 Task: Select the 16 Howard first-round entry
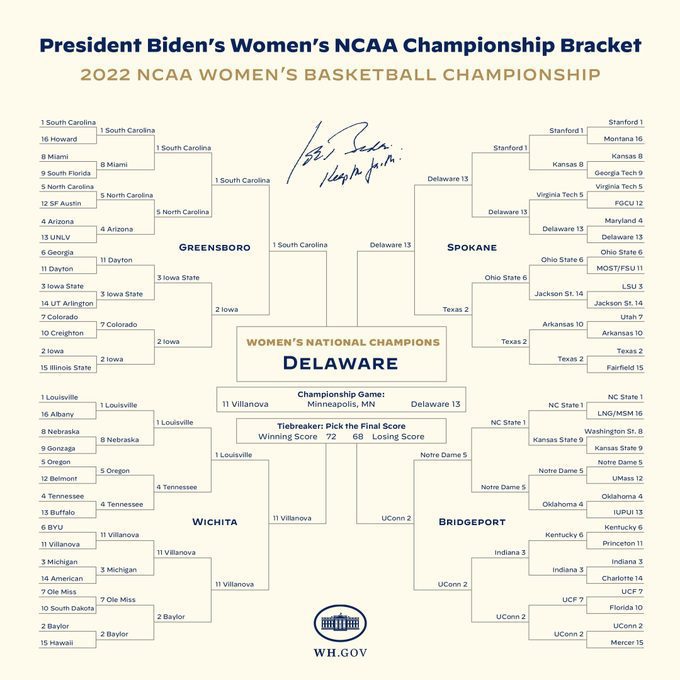59,139
